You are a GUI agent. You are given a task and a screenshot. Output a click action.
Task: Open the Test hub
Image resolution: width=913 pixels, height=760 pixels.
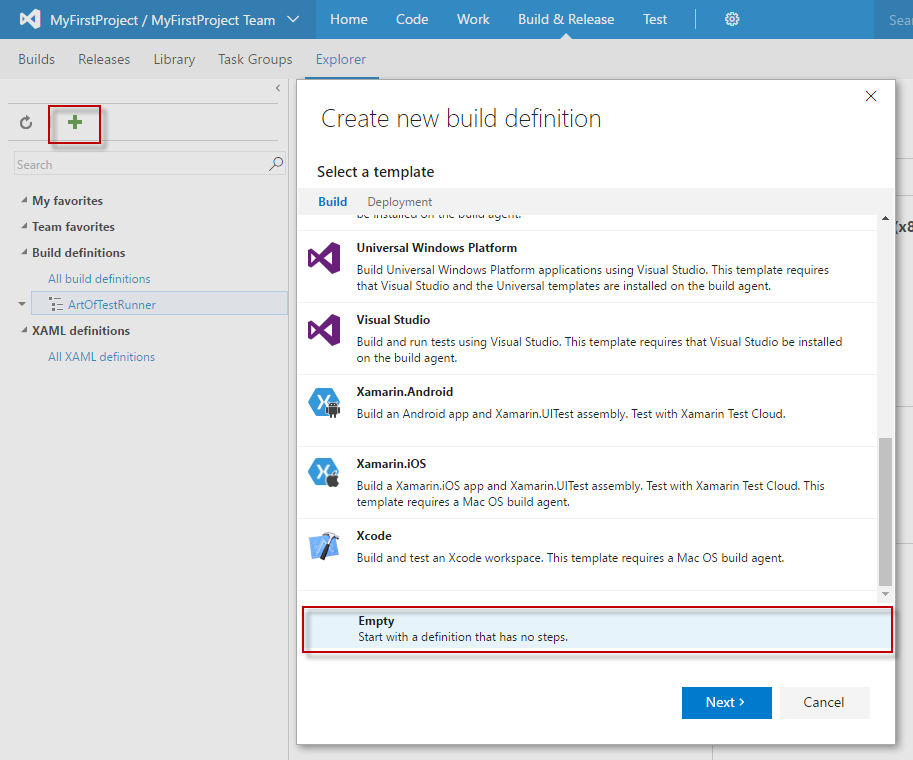654,19
